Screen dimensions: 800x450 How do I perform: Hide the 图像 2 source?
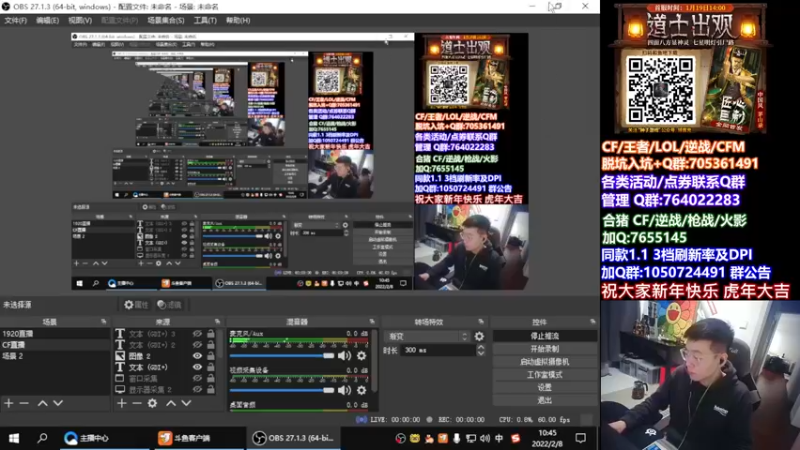(197, 356)
